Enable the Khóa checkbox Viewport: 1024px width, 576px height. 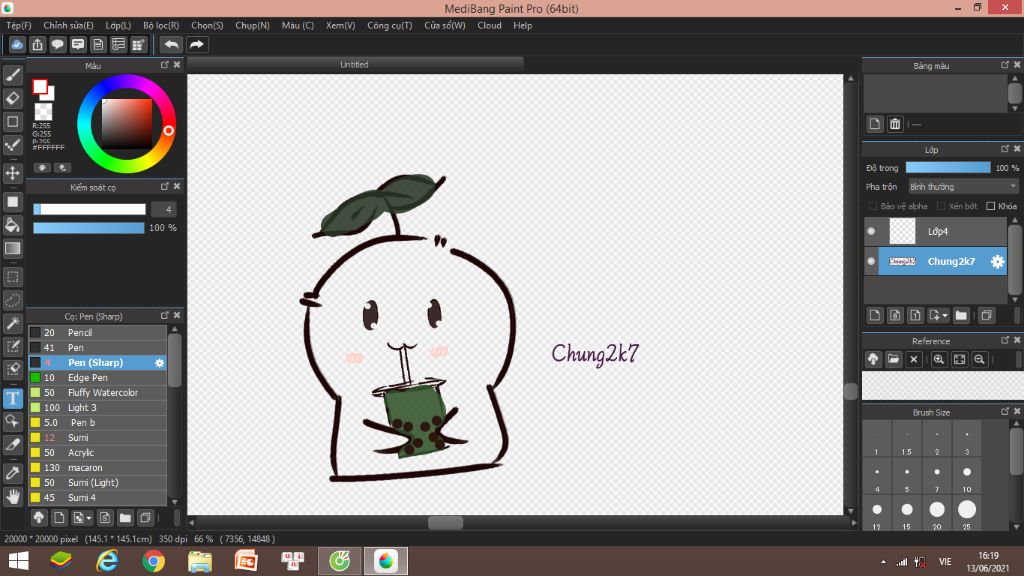991,206
